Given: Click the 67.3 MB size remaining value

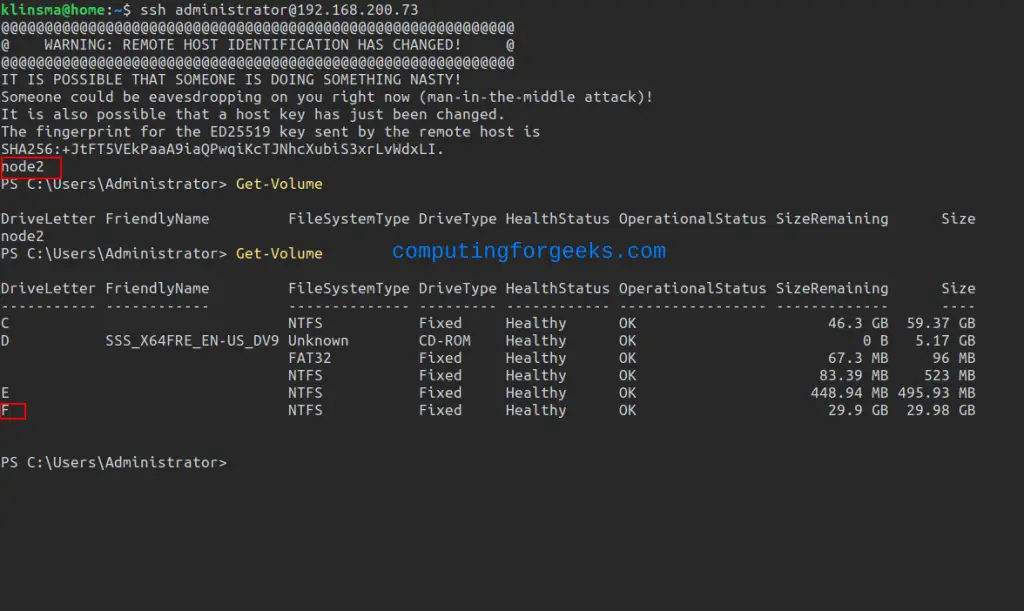Looking at the screenshot, I should coord(858,358).
